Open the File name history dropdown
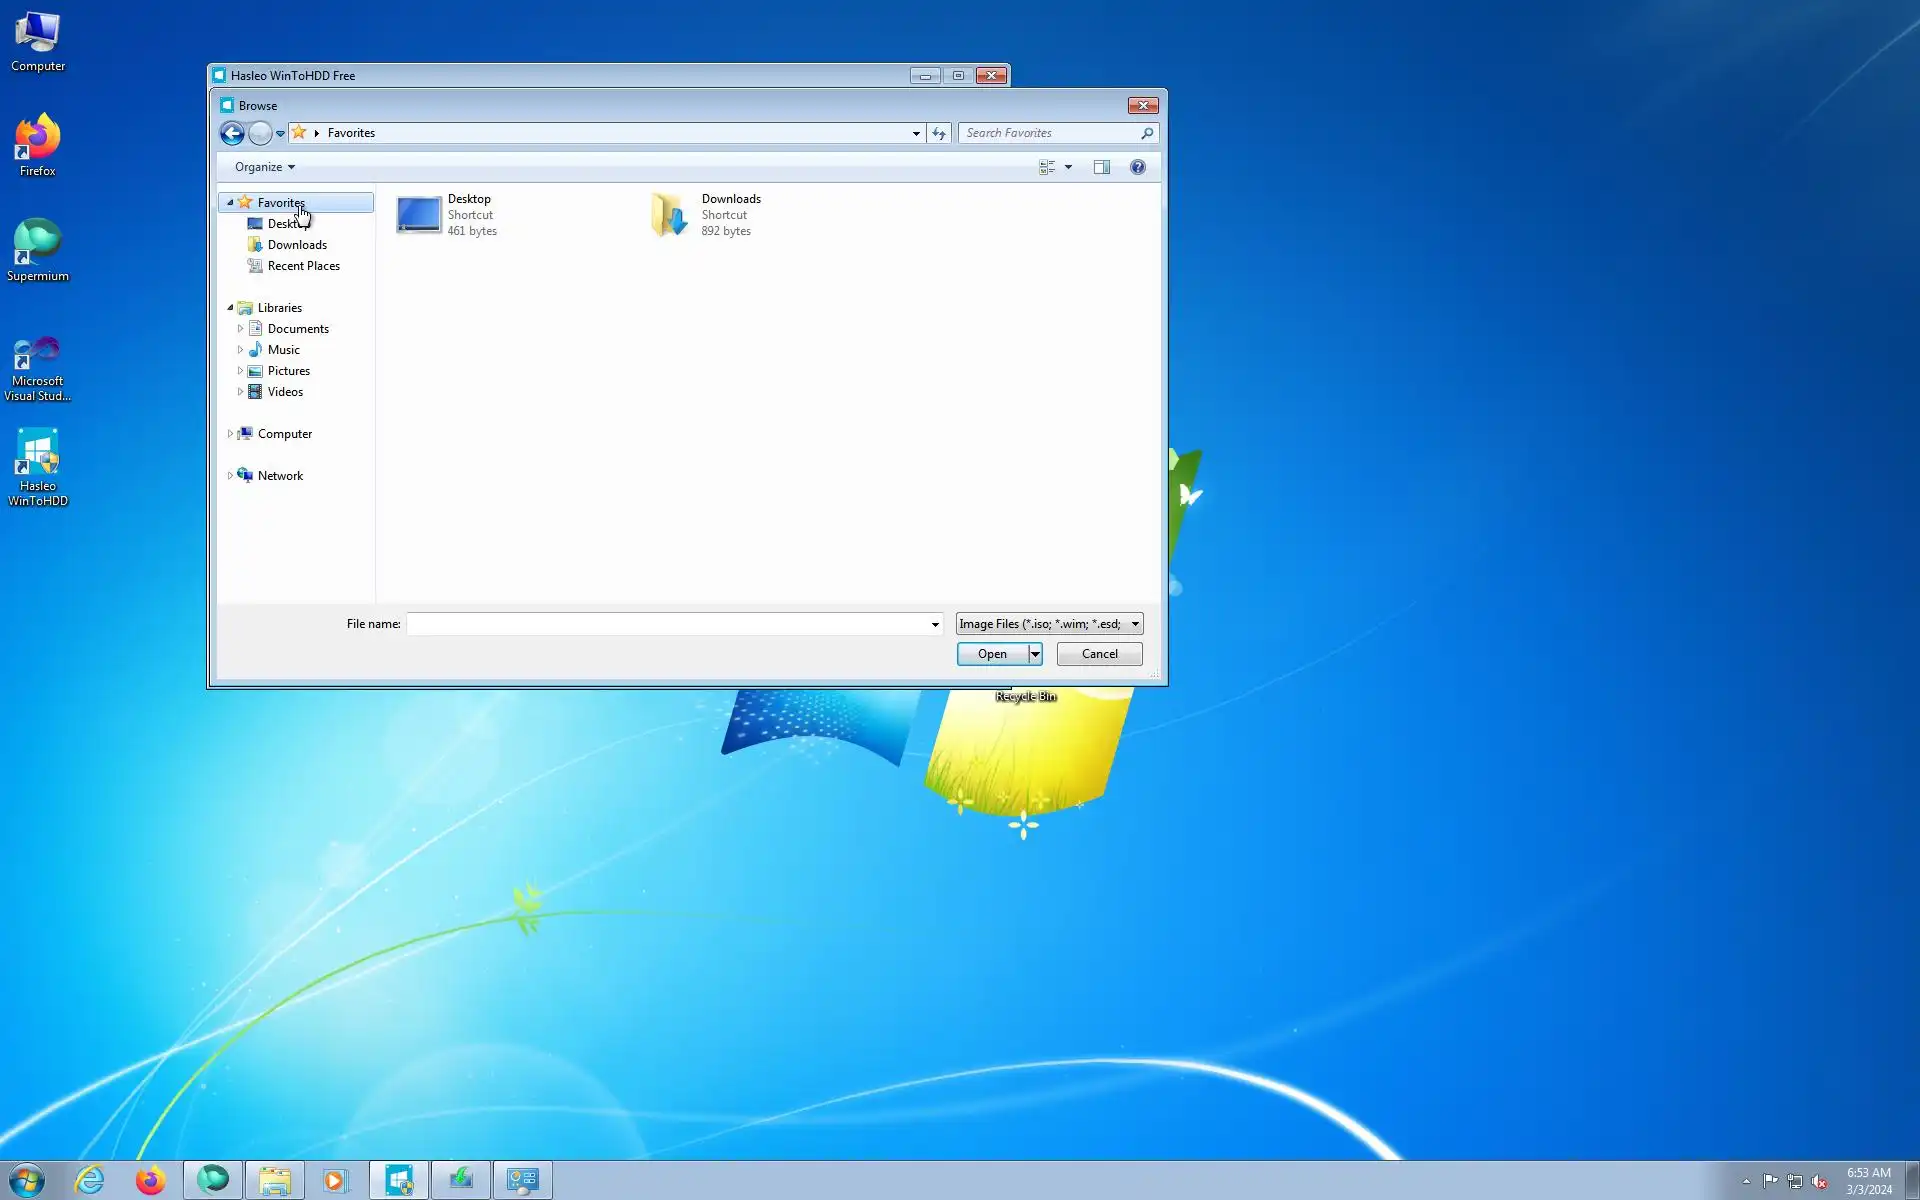Image resolution: width=1920 pixels, height=1200 pixels. coord(935,624)
